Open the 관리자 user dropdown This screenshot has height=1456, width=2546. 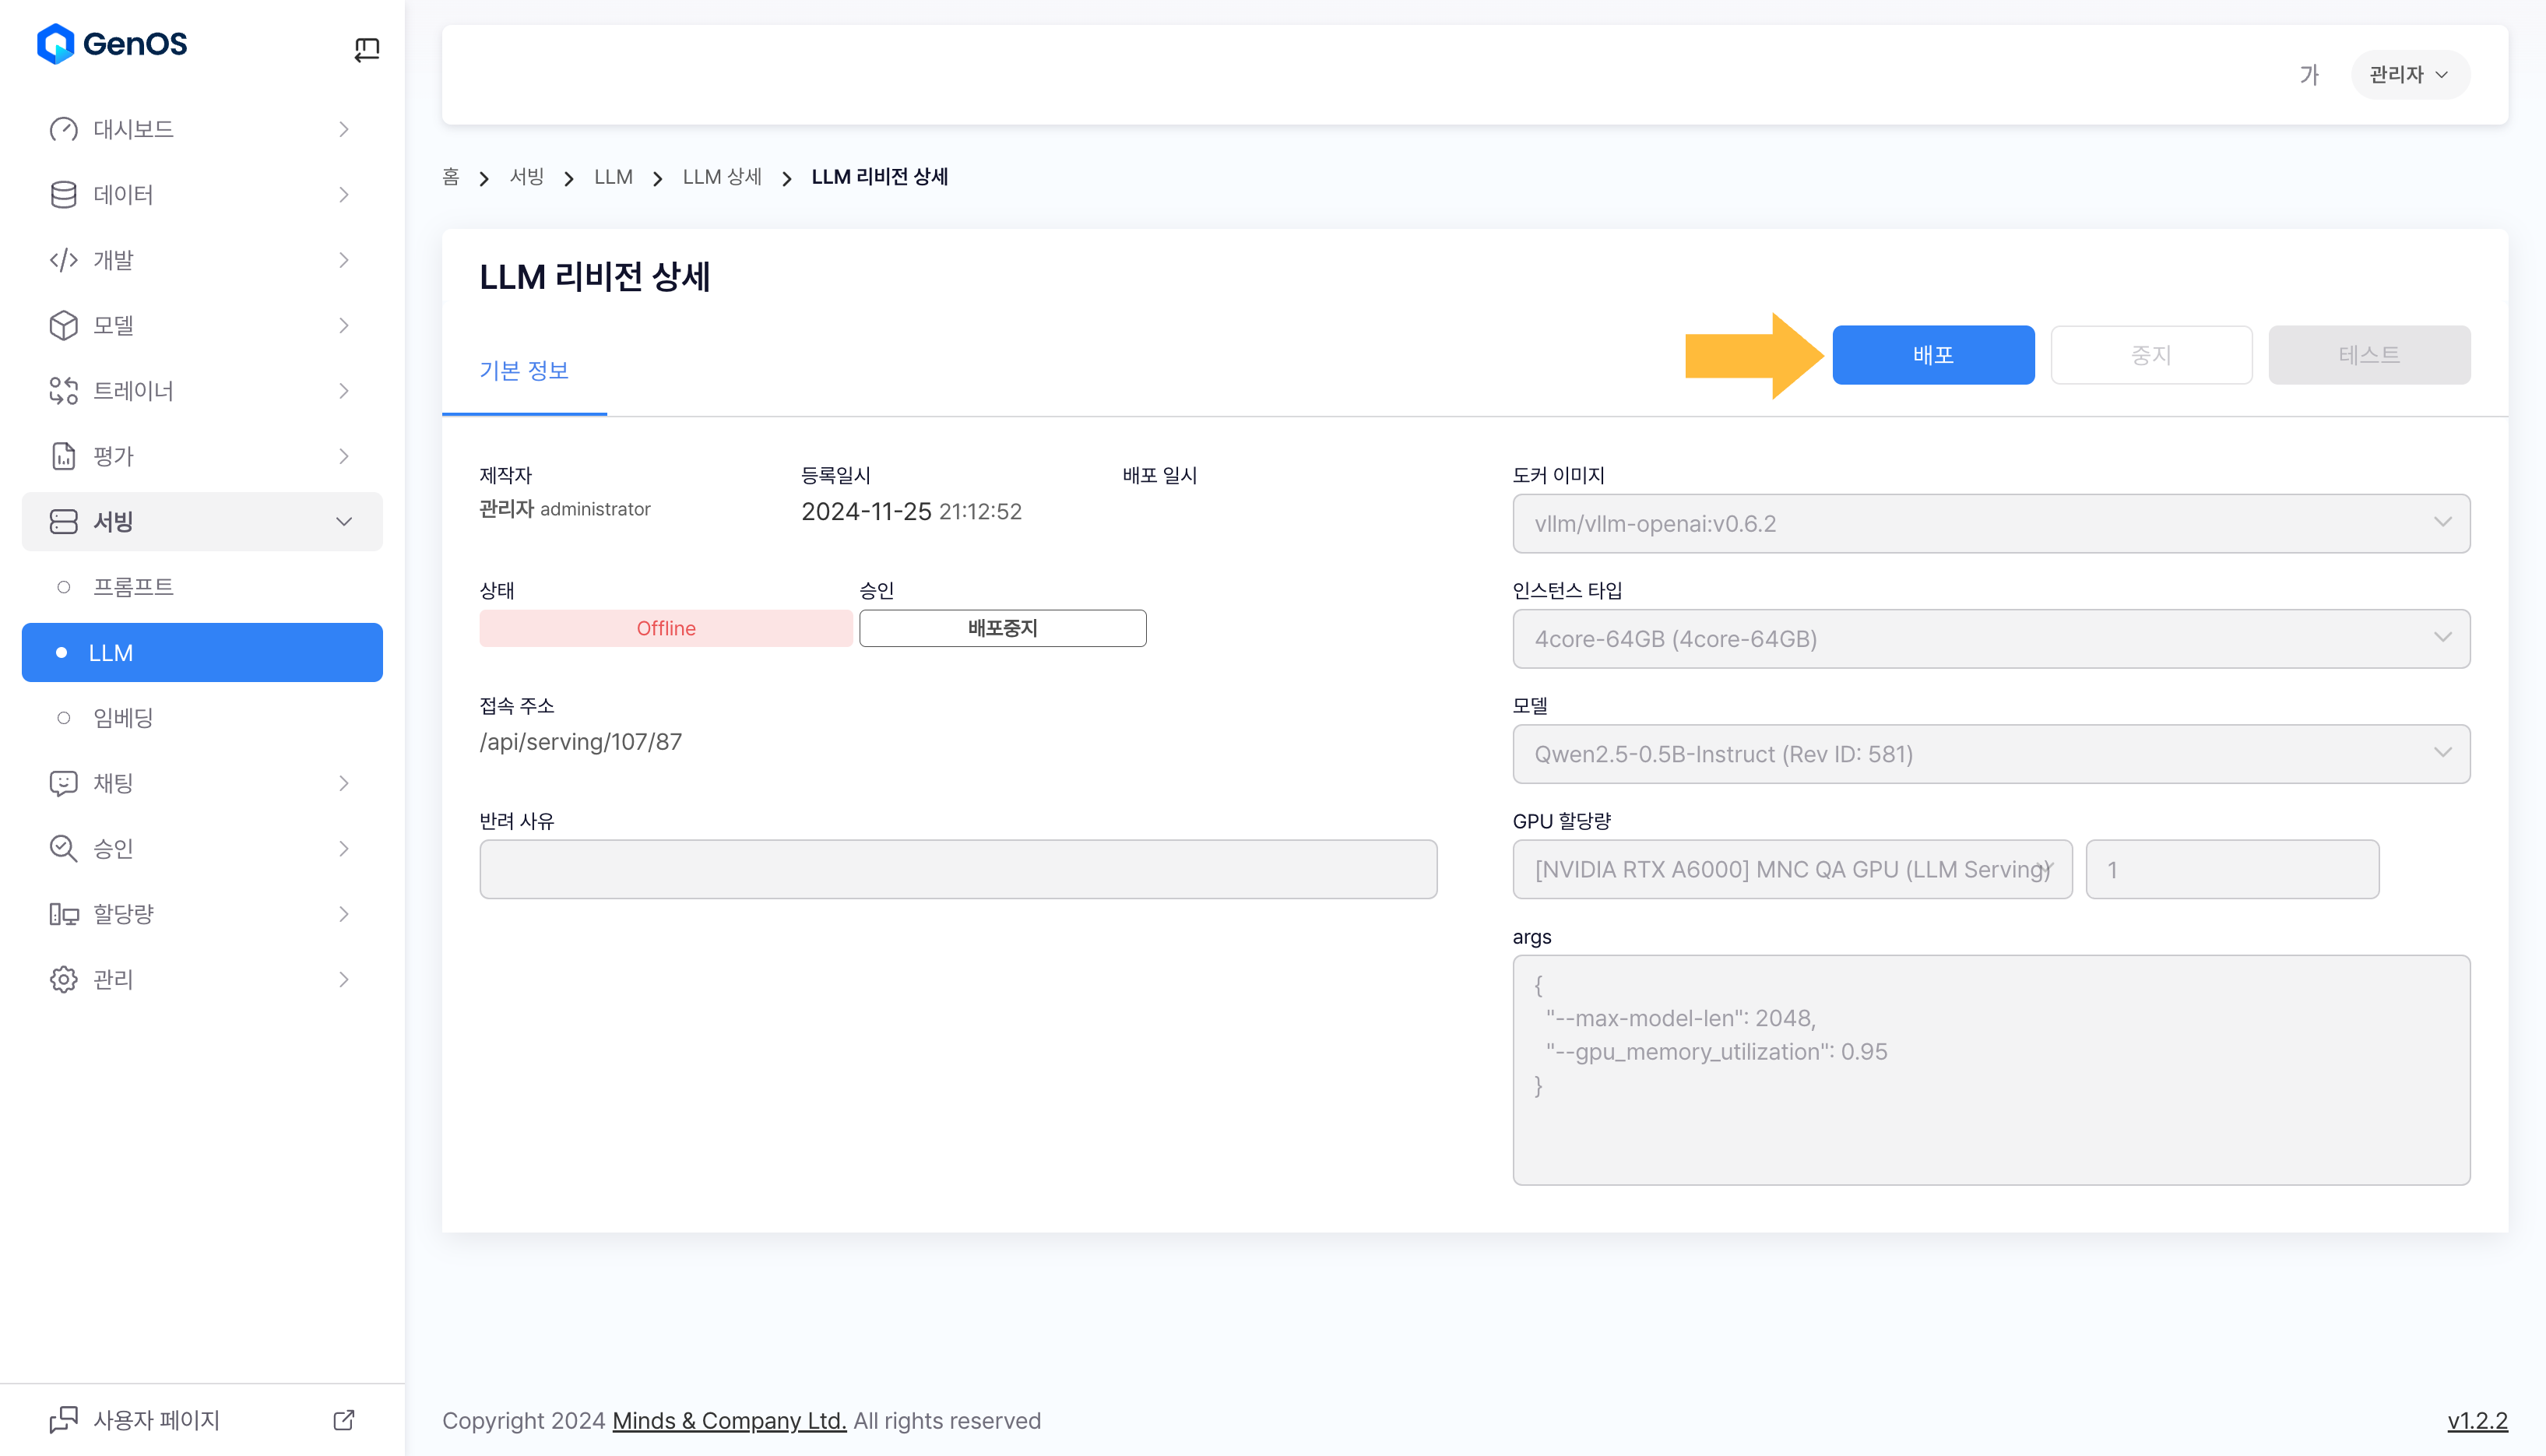coord(2408,75)
